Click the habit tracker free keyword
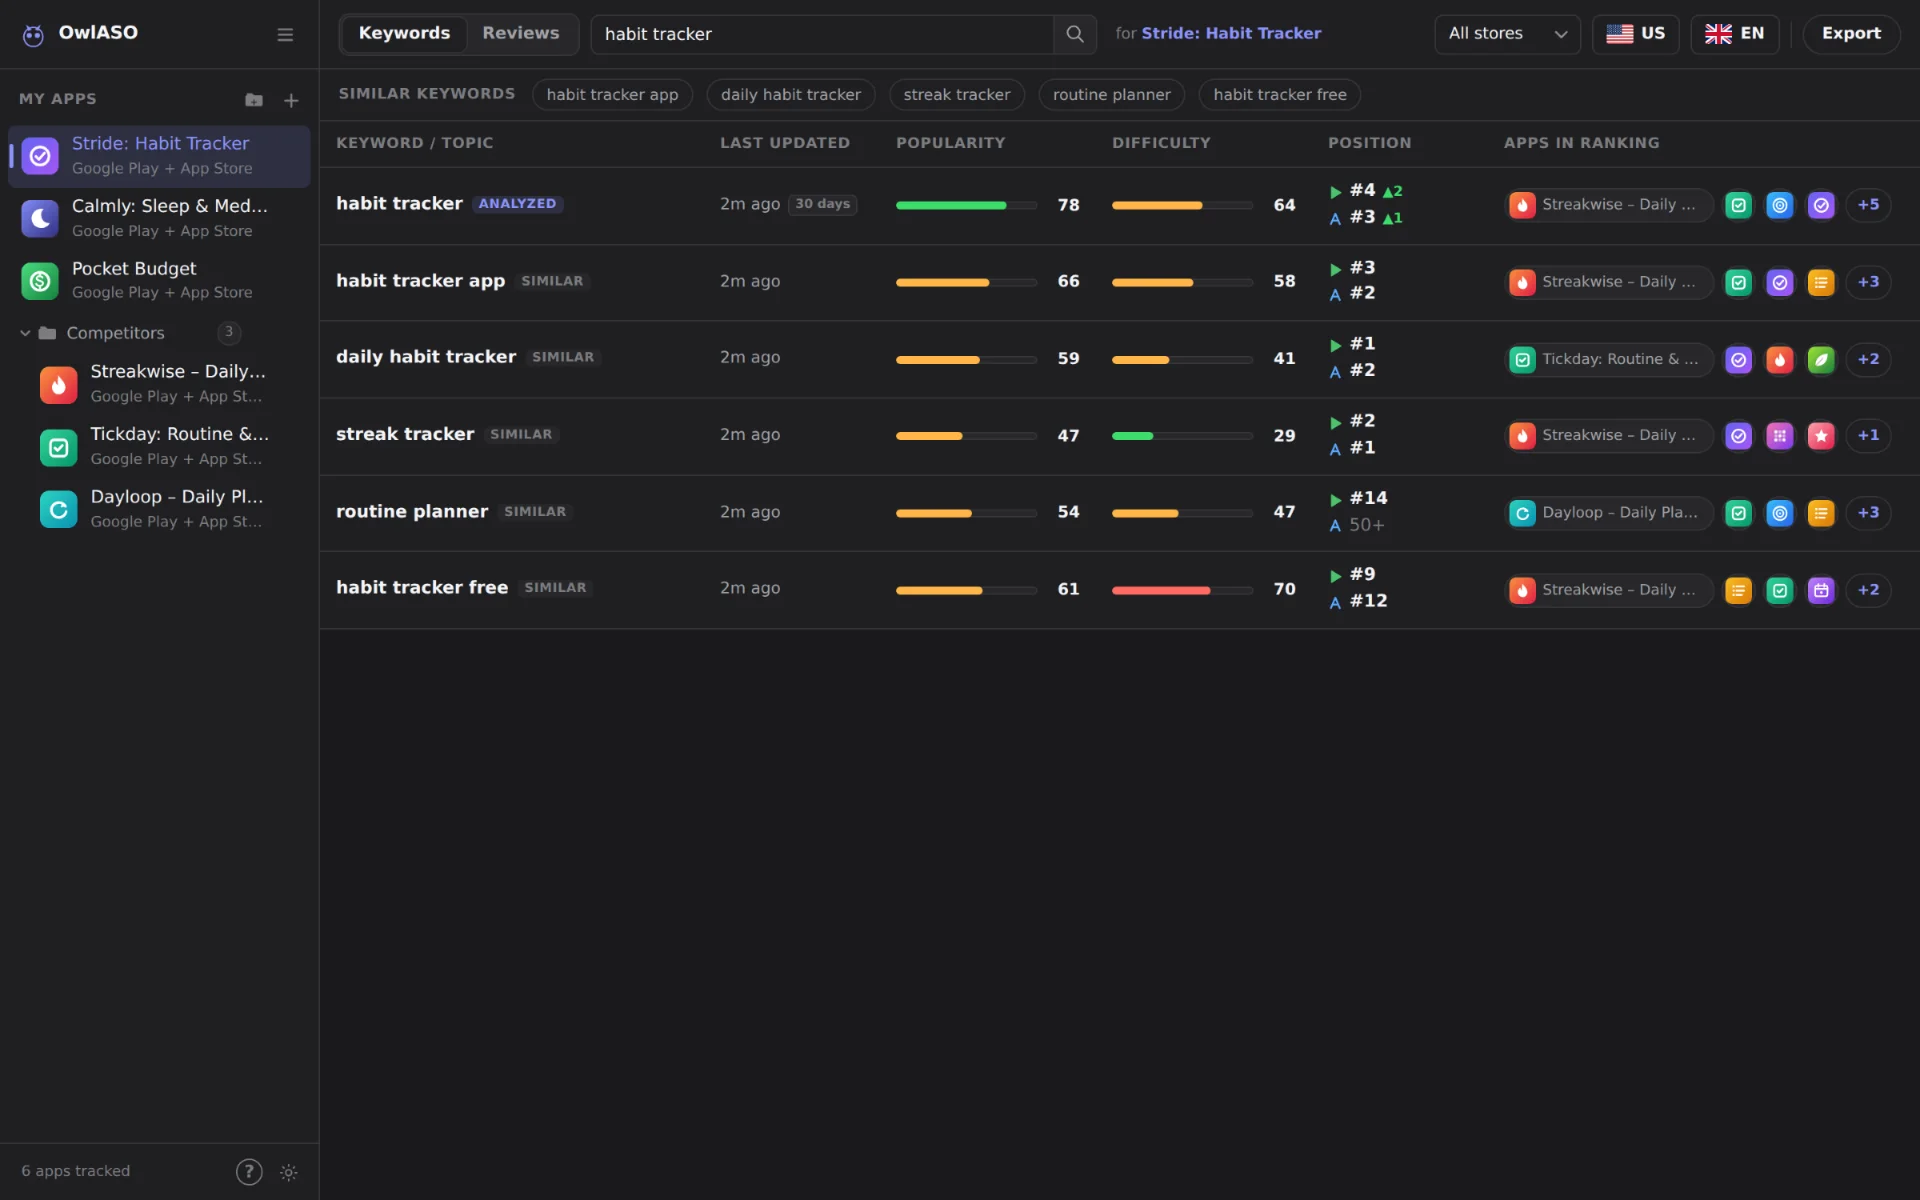Viewport: 1920px width, 1200px height. [x=422, y=588]
